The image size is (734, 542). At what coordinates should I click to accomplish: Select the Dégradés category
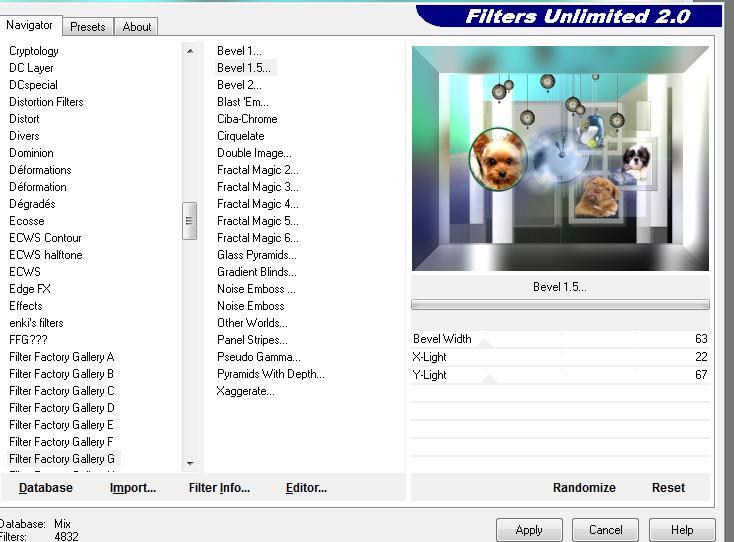(x=32, y=204)
